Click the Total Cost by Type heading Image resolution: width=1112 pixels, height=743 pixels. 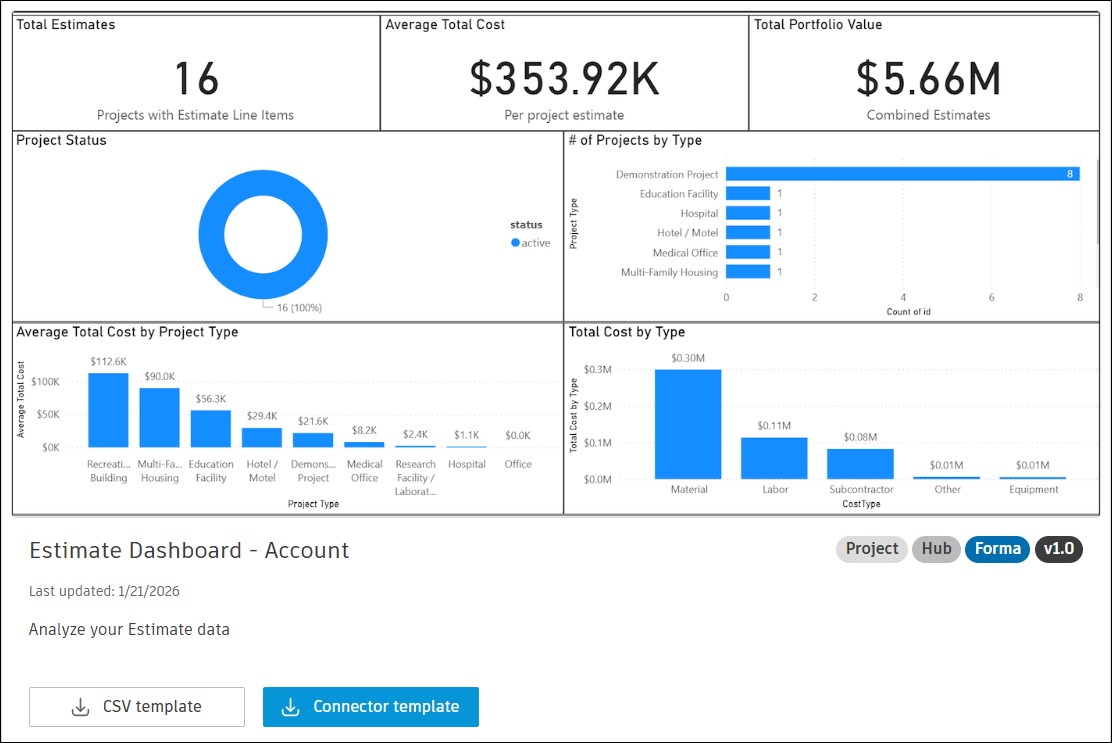click(x=627, y=332)
